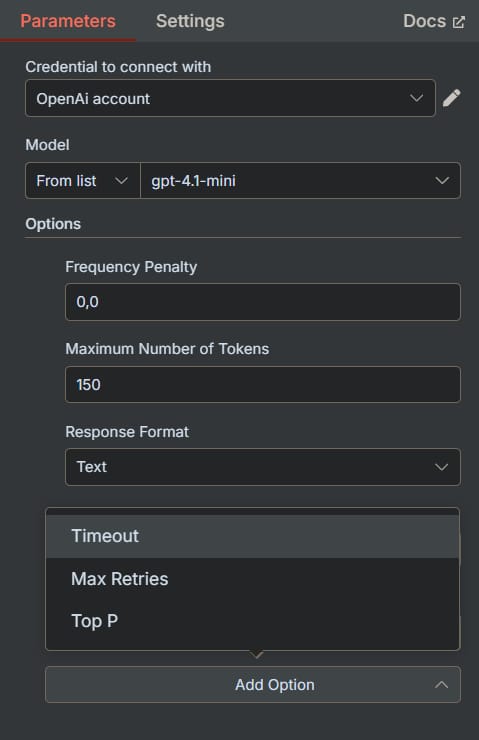The height and width of the screenshot is (740, 479).
Task: Click the chevron arrow in gpt-4.1-mini field
Action: click(442, 181)
